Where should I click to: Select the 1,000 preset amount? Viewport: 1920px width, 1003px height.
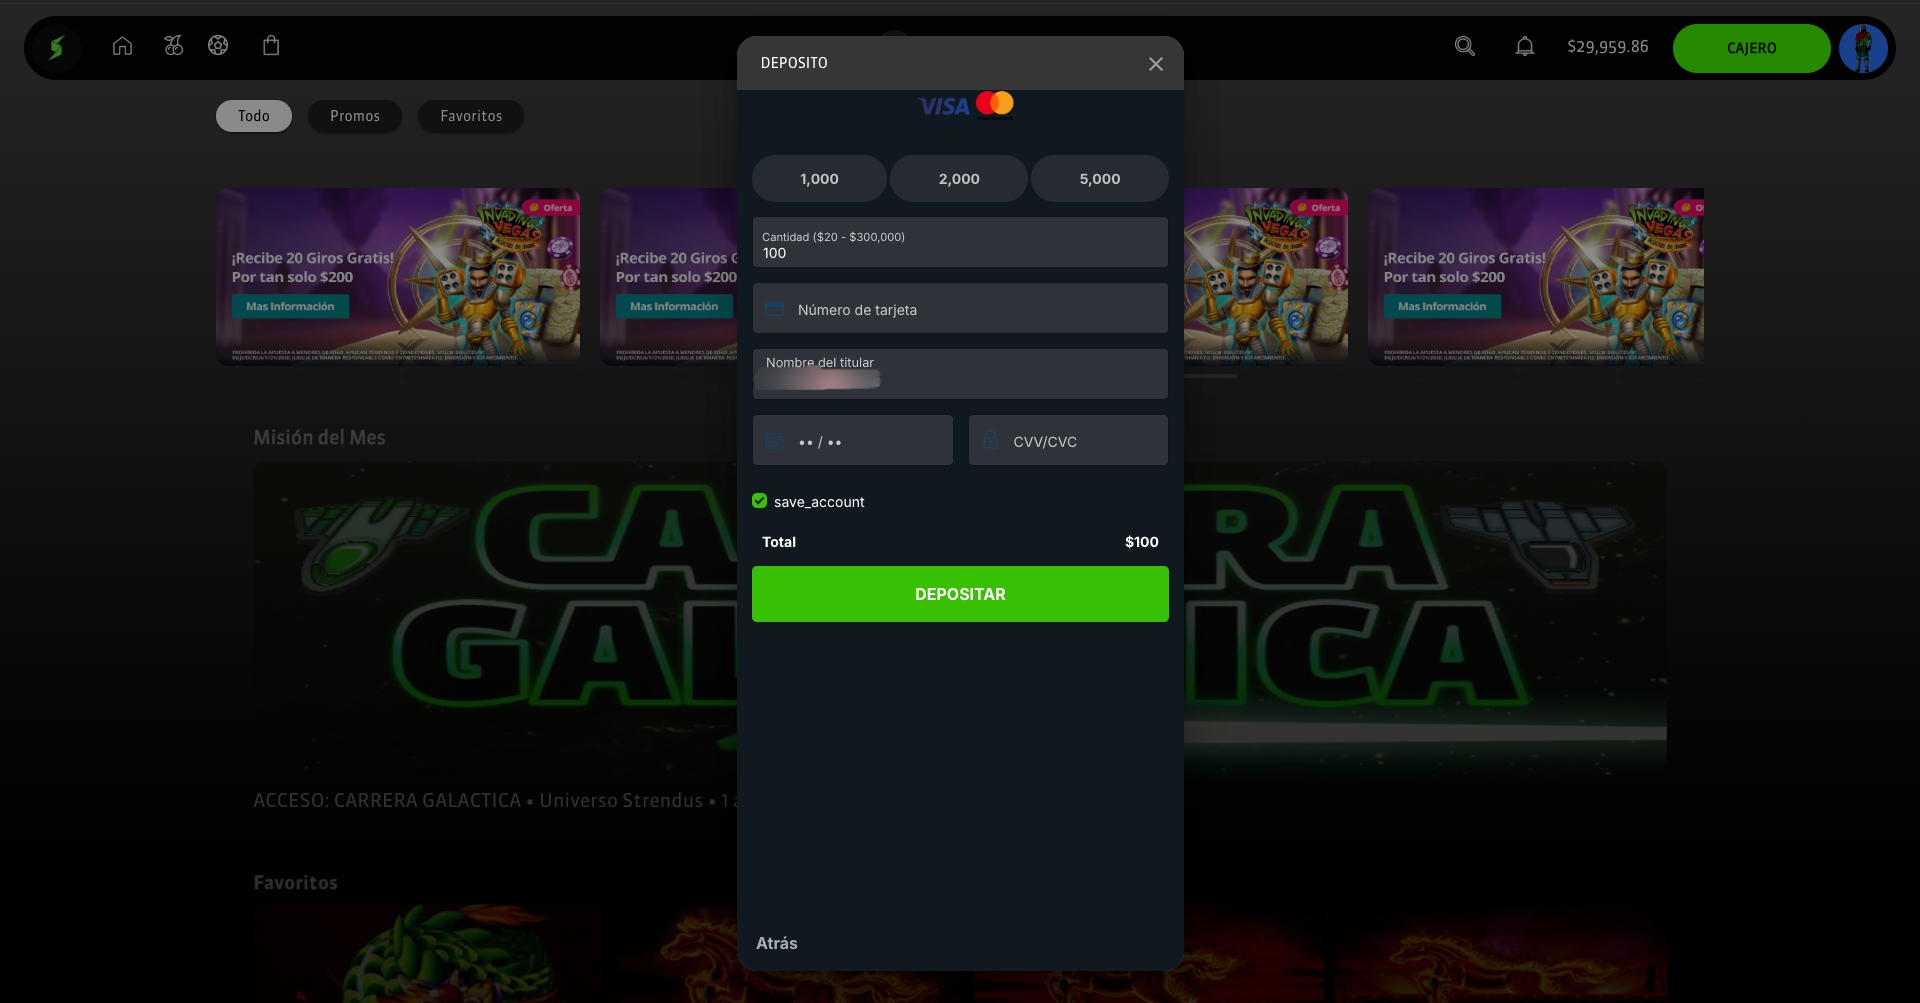[x=819, y=179]
